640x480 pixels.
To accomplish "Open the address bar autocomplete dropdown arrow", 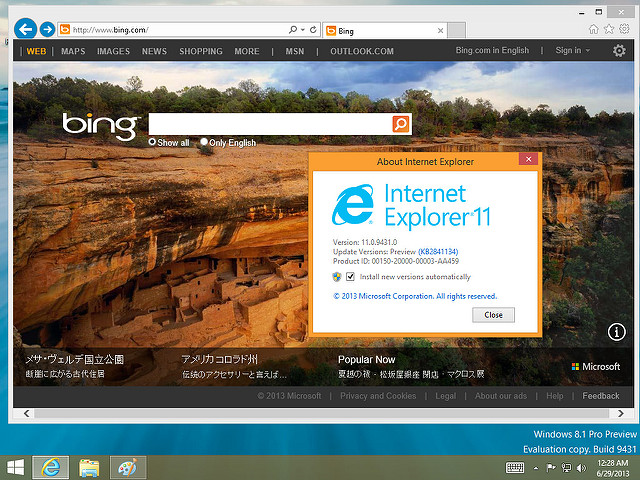I will point(303,30).
